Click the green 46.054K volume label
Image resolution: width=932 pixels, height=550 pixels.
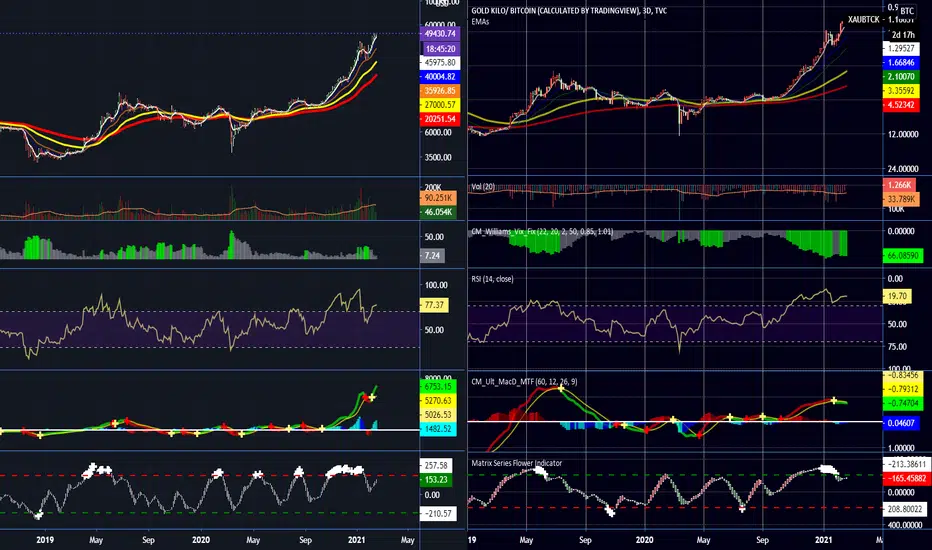[438, 212]
